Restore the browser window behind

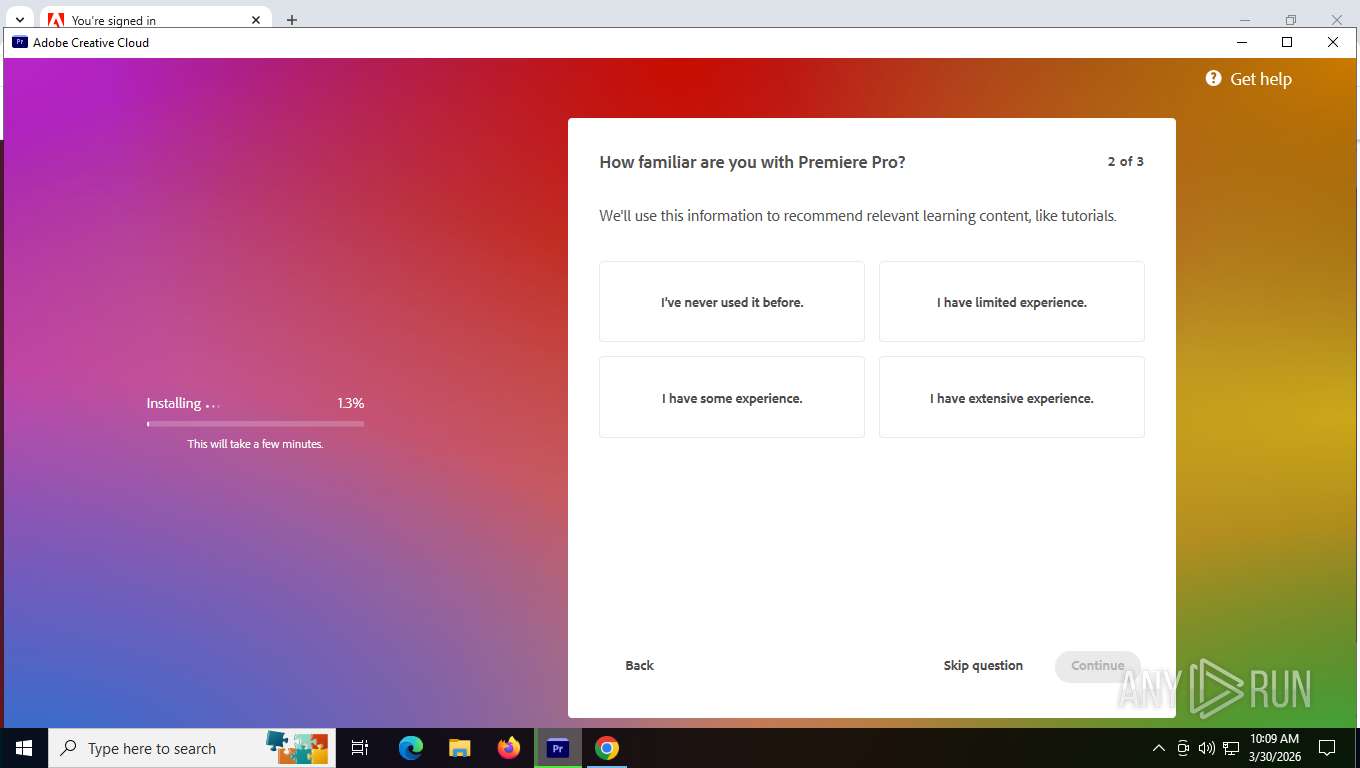click(1290, 19)
